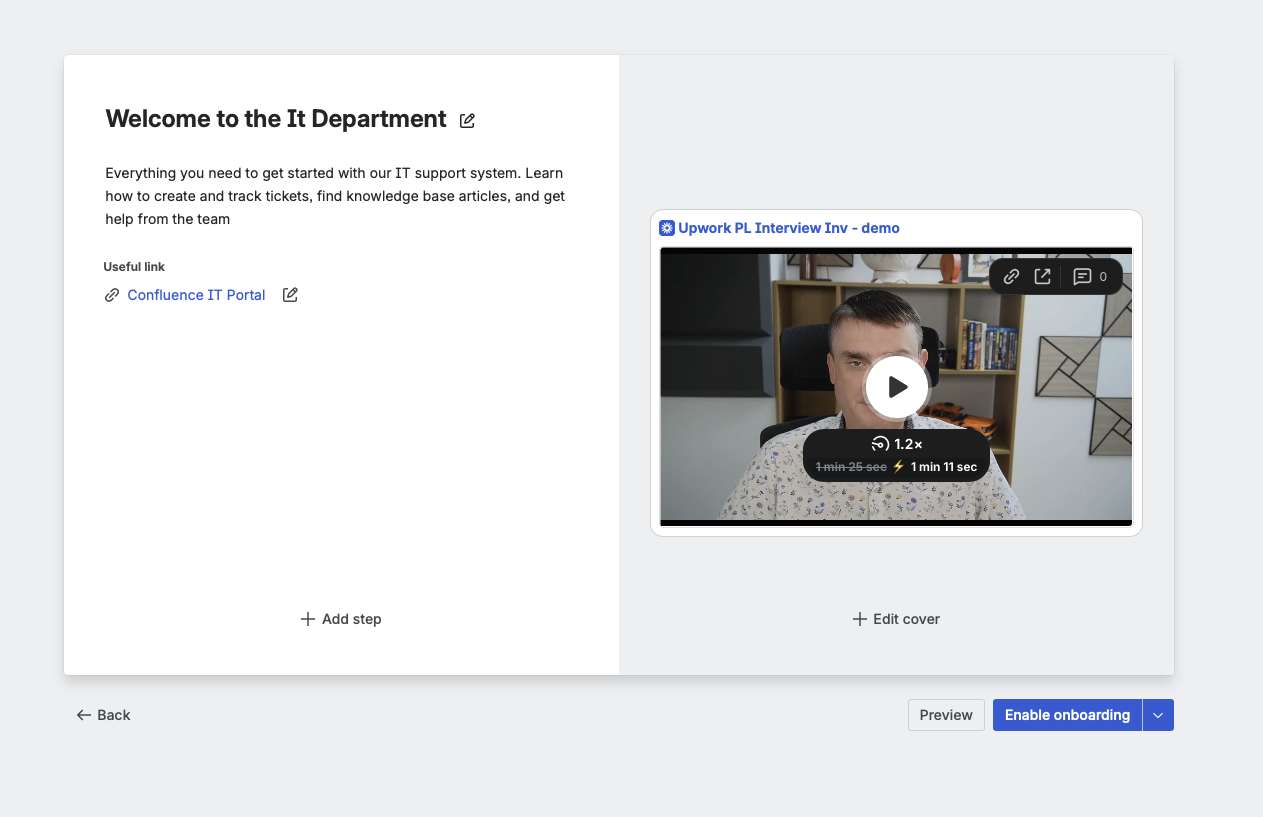The height and width of the screenshot is (817, 1263).
Task: Copy the video link using the overlay icon
Action: tap(1011, 277)
